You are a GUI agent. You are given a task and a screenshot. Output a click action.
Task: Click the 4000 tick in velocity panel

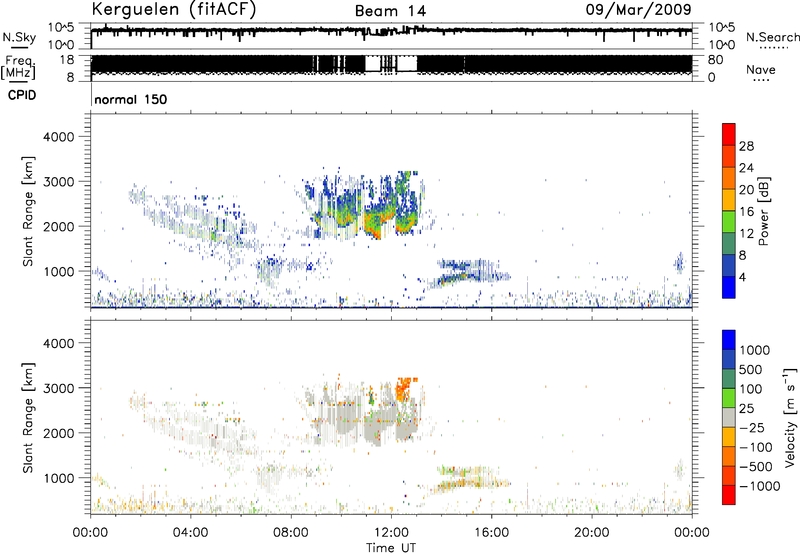(x=58, y=343)
